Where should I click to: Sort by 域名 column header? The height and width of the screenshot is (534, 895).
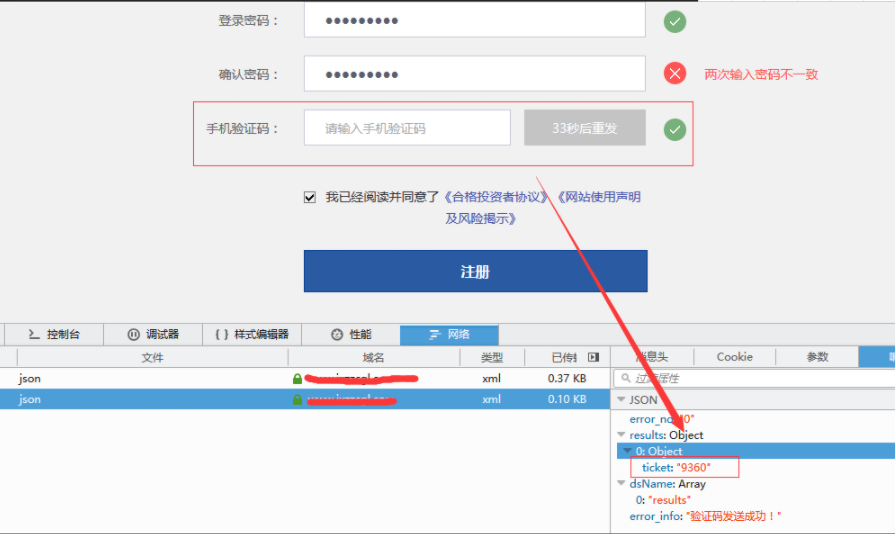click(373, 358)
